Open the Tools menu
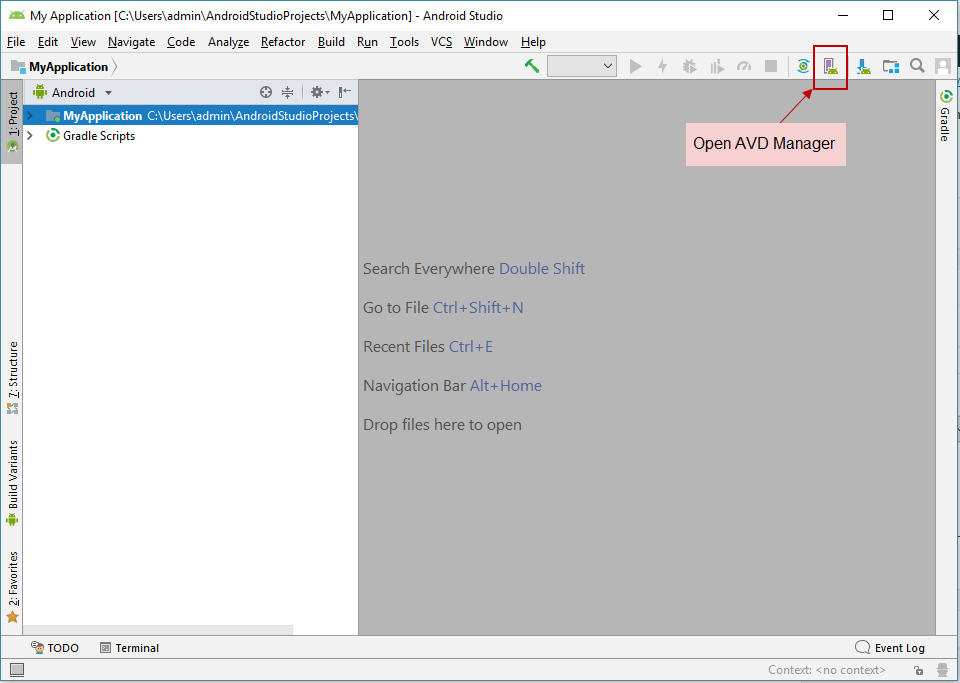The image size is (960, 683). (x=405, y=42)
